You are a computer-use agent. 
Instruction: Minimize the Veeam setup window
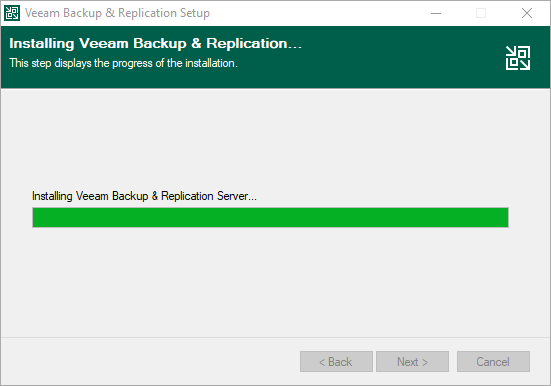(x=436, y=13)
